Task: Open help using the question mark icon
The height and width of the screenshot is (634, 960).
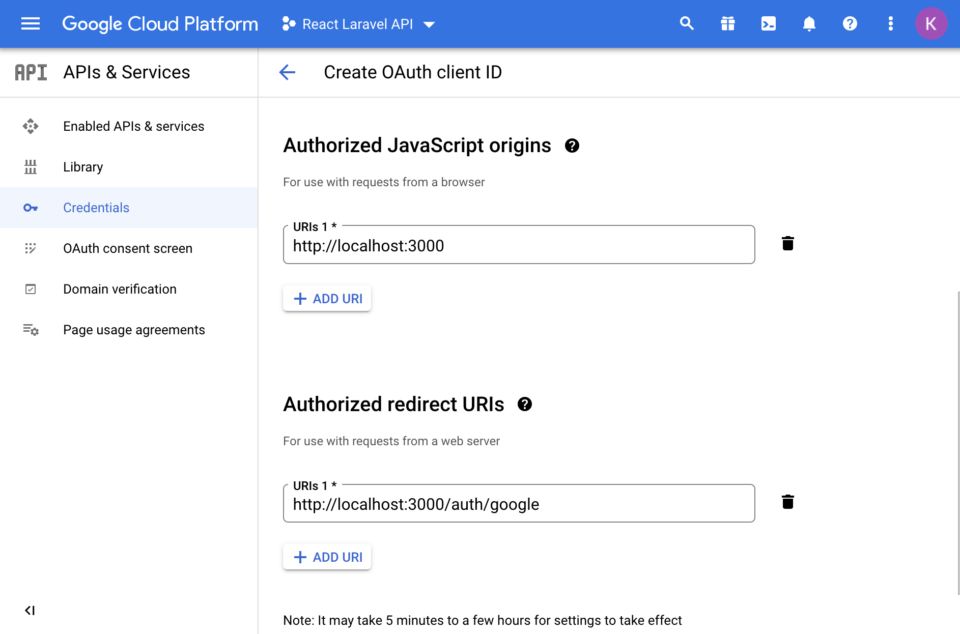Action: (849, 23)
